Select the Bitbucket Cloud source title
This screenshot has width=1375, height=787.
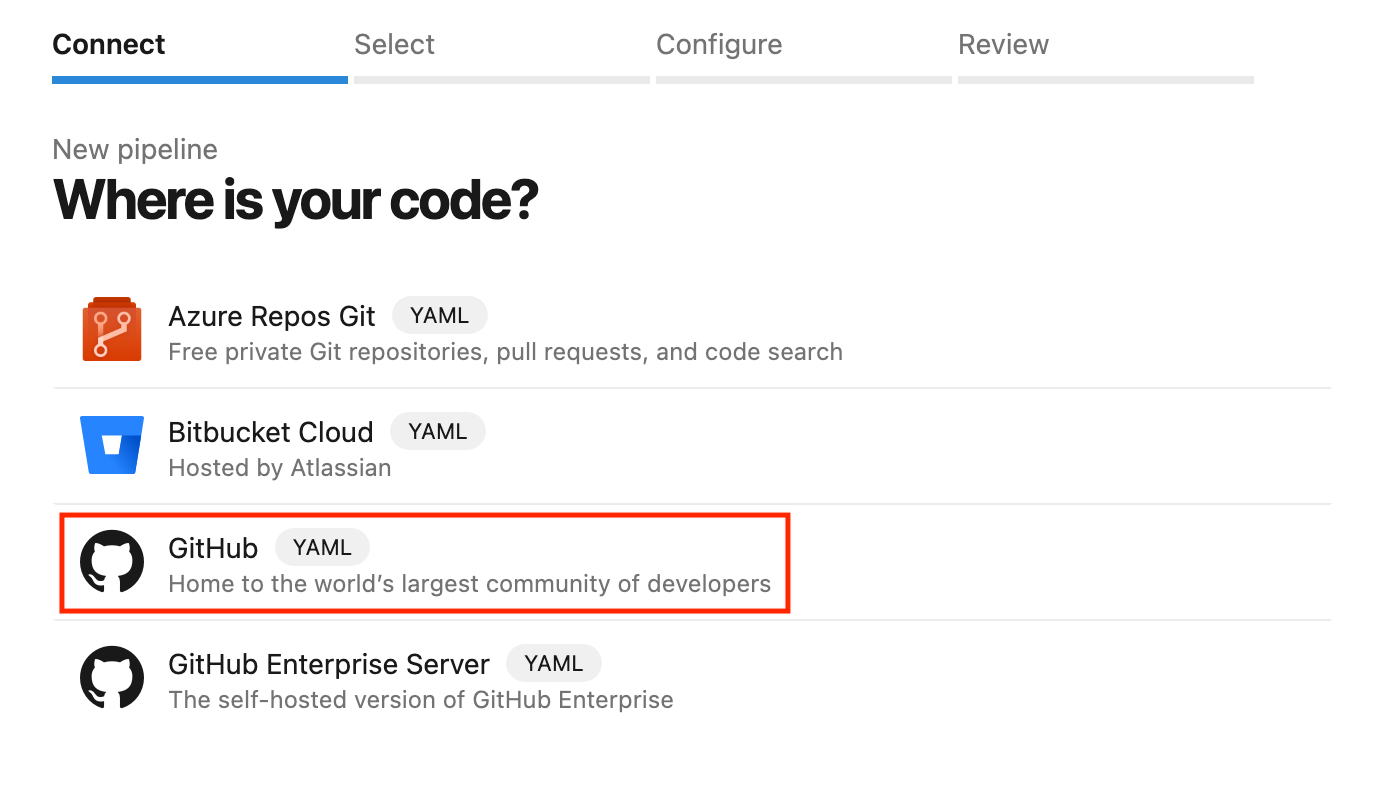[271, 432]
